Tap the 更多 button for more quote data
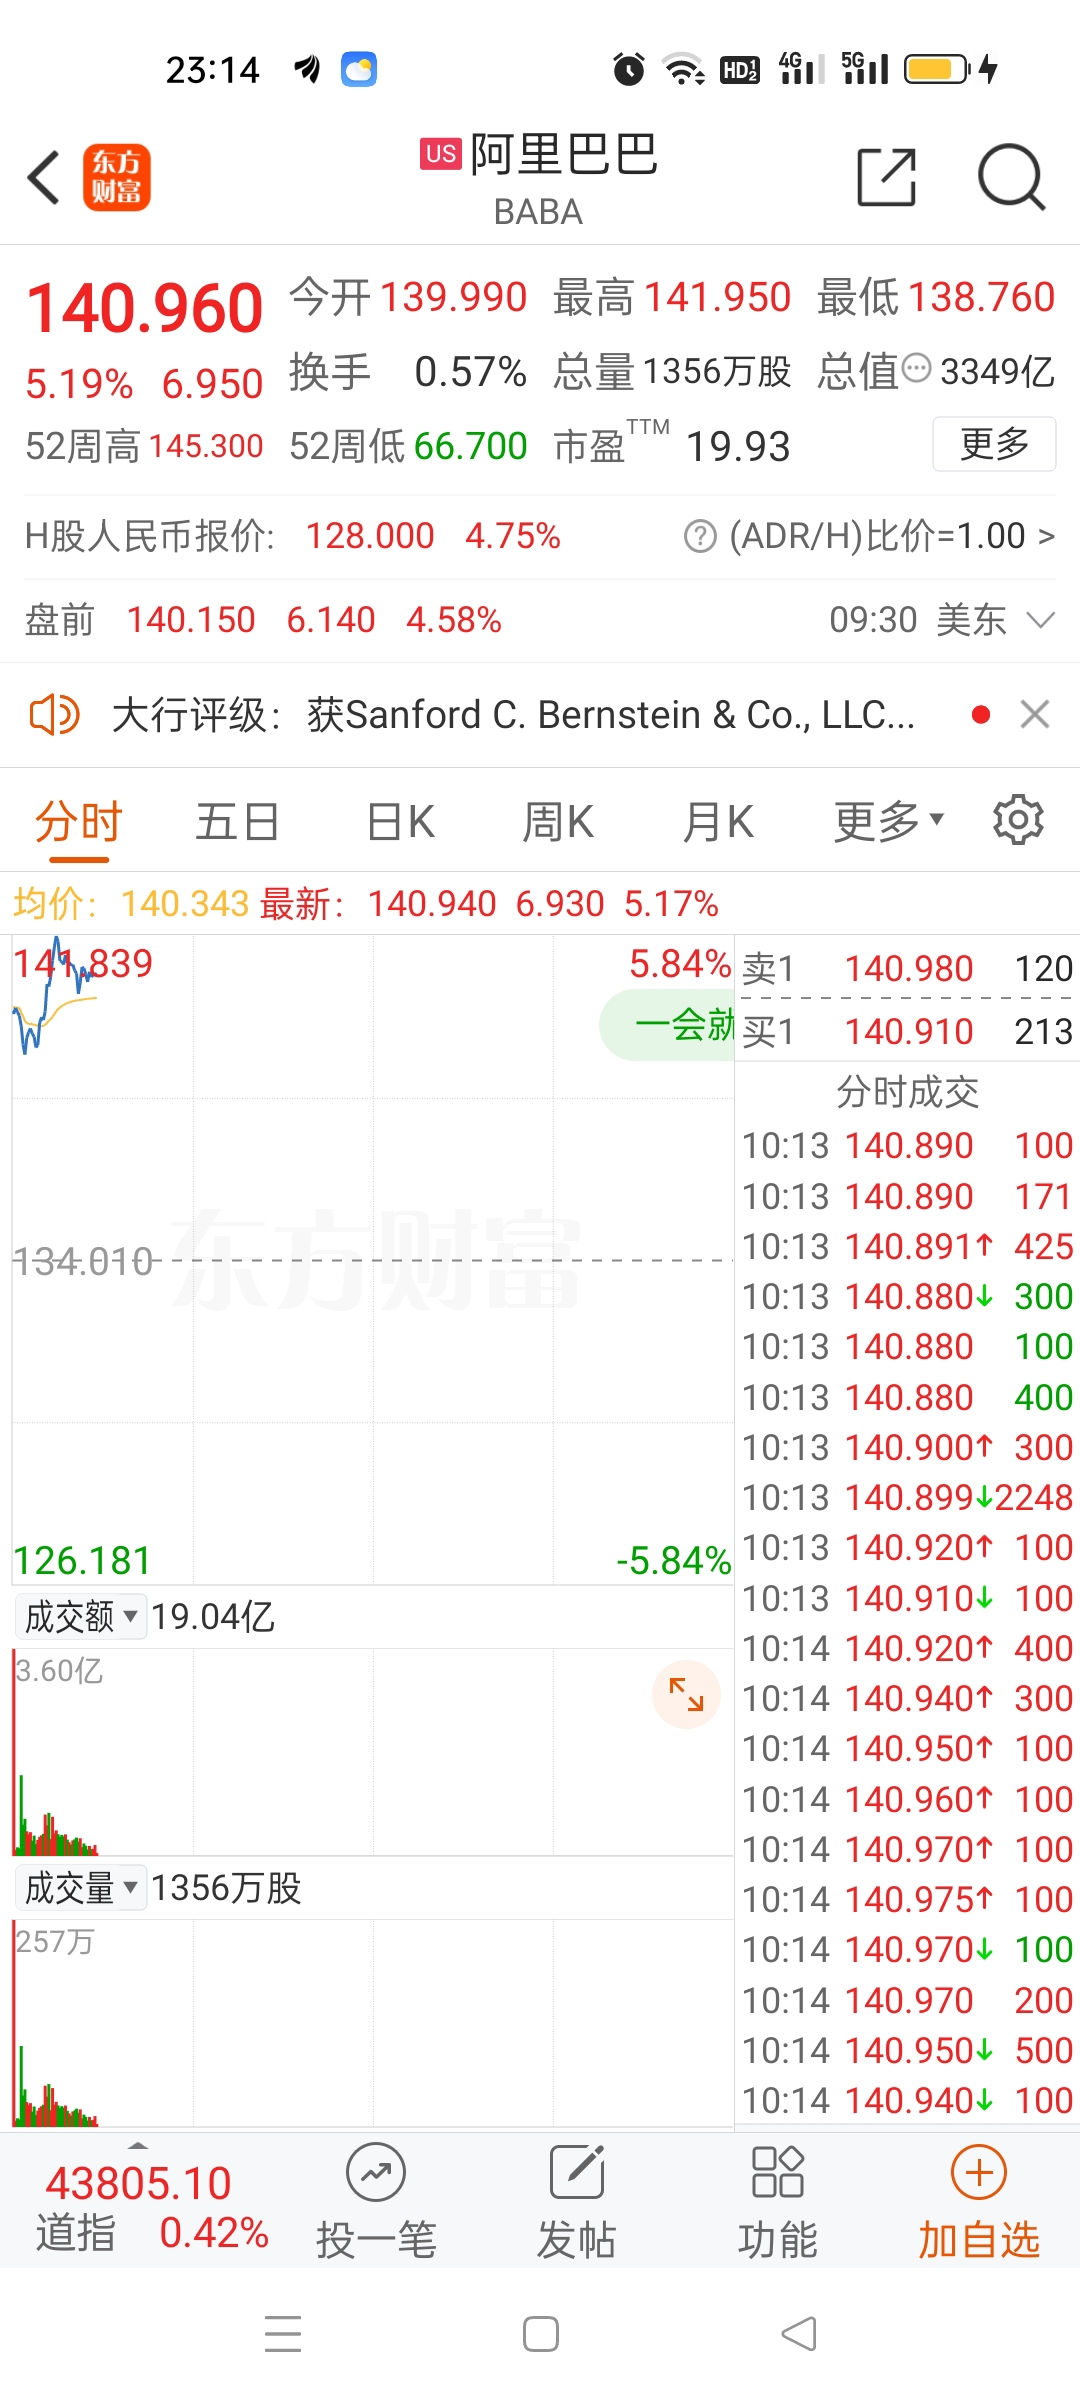 pos(994,444)
